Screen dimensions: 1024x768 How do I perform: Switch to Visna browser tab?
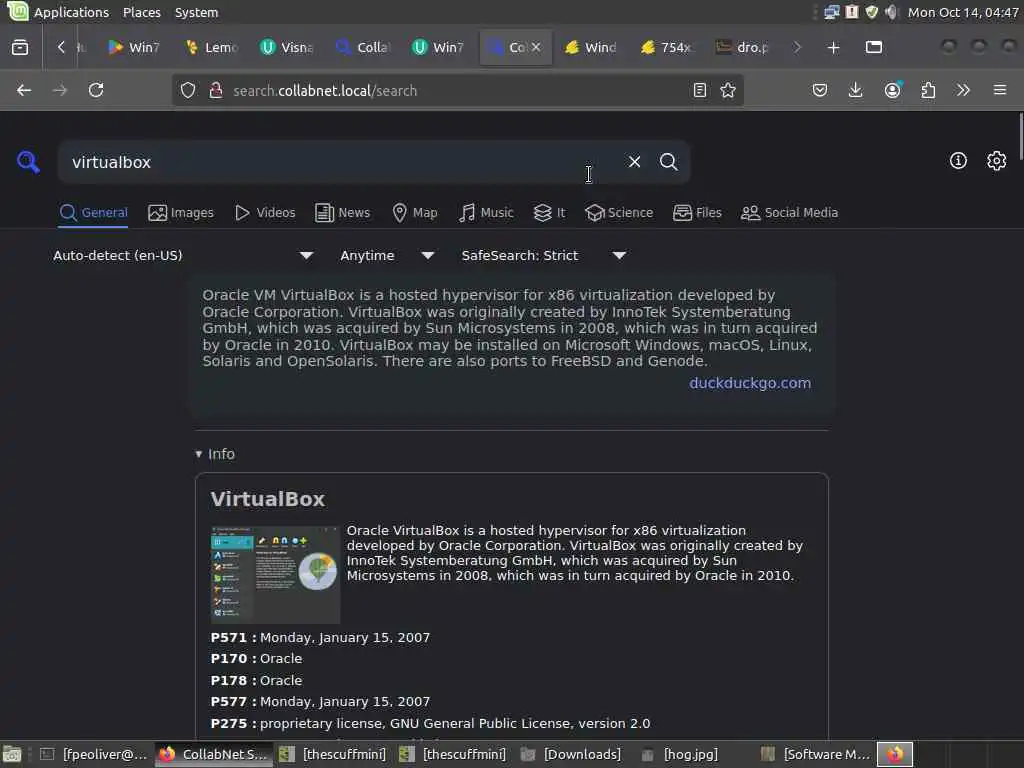287,47
